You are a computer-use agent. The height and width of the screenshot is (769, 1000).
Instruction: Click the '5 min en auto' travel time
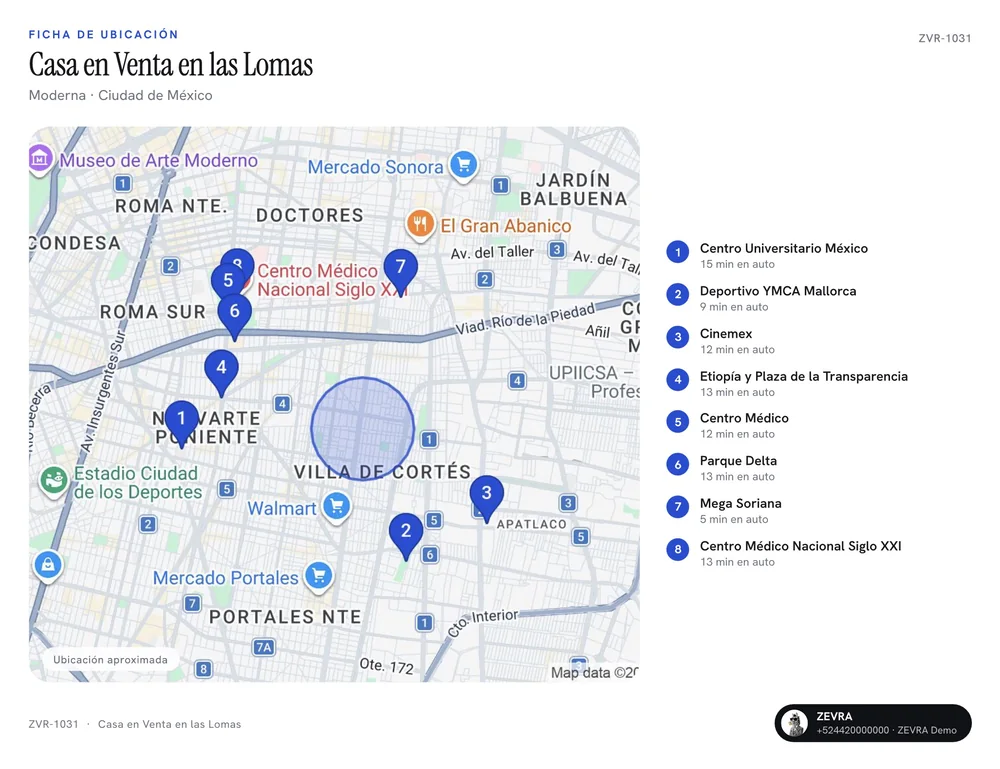pyautogui.click(x=734, y=519)
